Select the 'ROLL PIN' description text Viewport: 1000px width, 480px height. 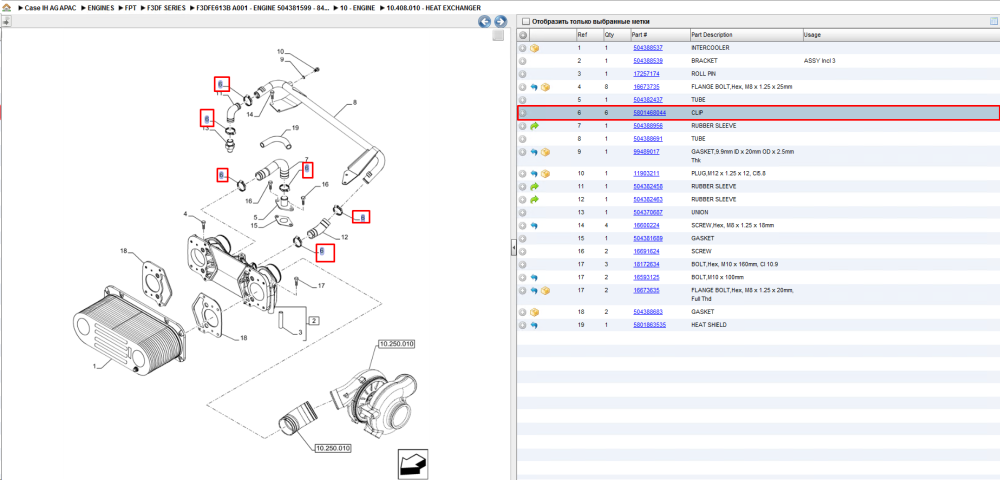[703, 74]
